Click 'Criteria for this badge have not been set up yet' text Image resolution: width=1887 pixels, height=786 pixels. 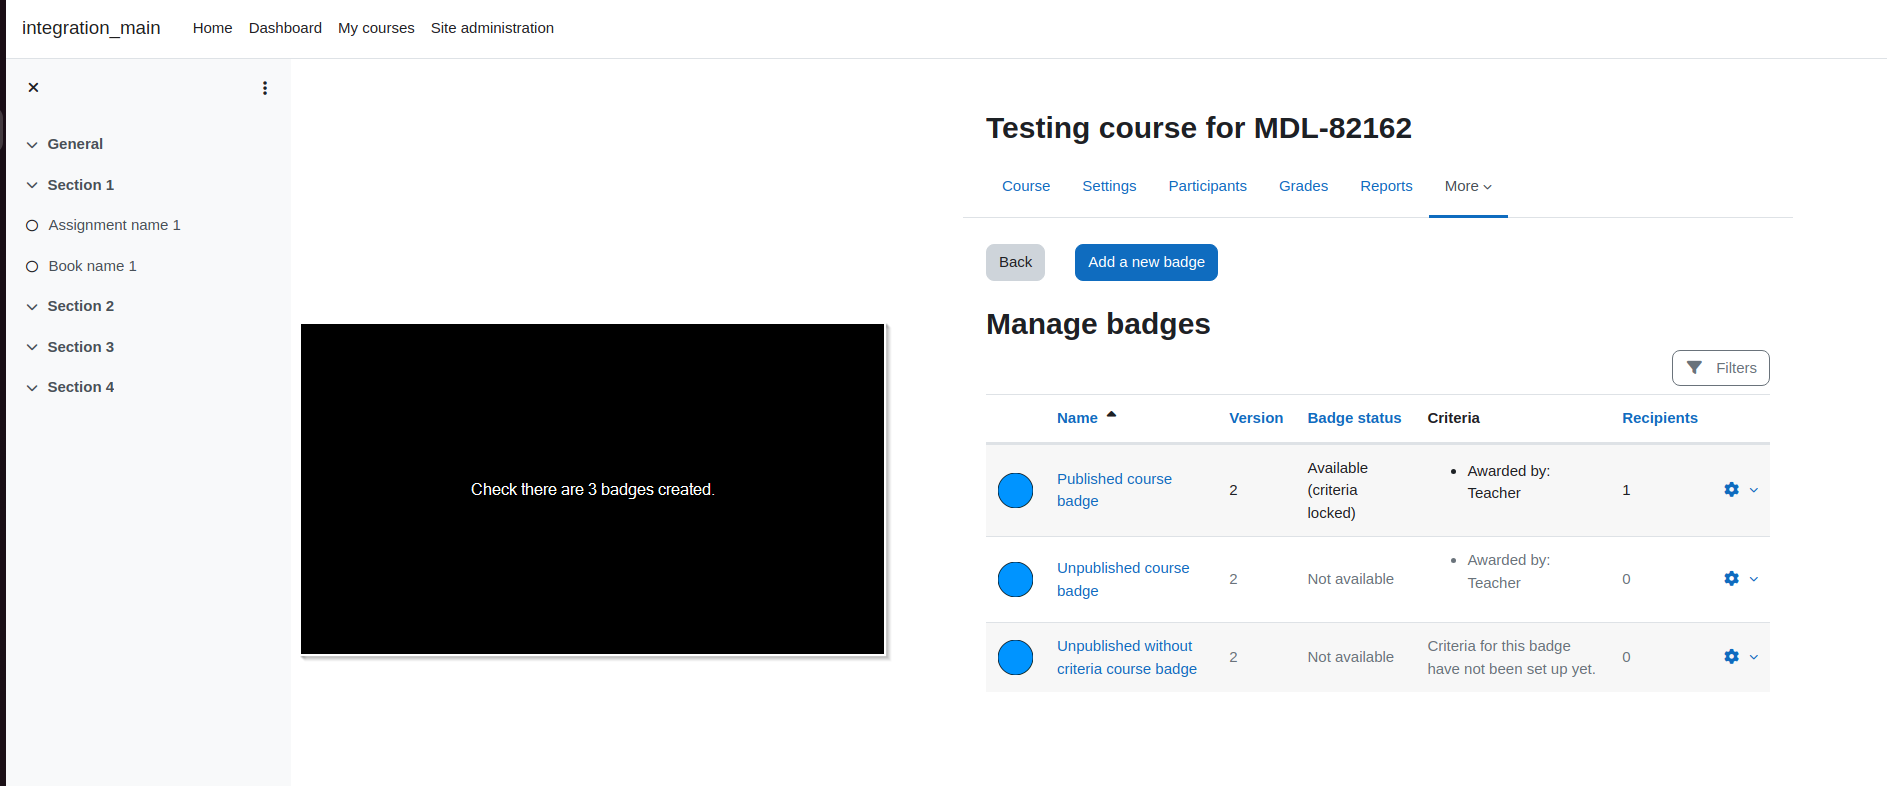pyautogui.click(x=1511, y=657)
